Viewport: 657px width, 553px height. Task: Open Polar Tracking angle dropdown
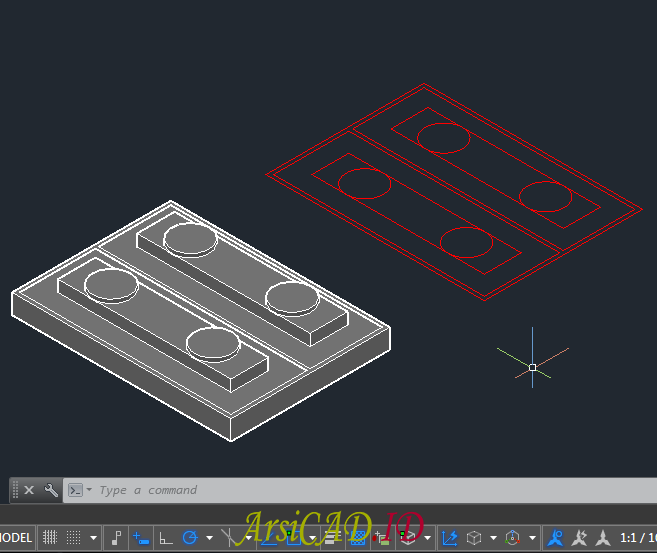[x=210, y=537]
